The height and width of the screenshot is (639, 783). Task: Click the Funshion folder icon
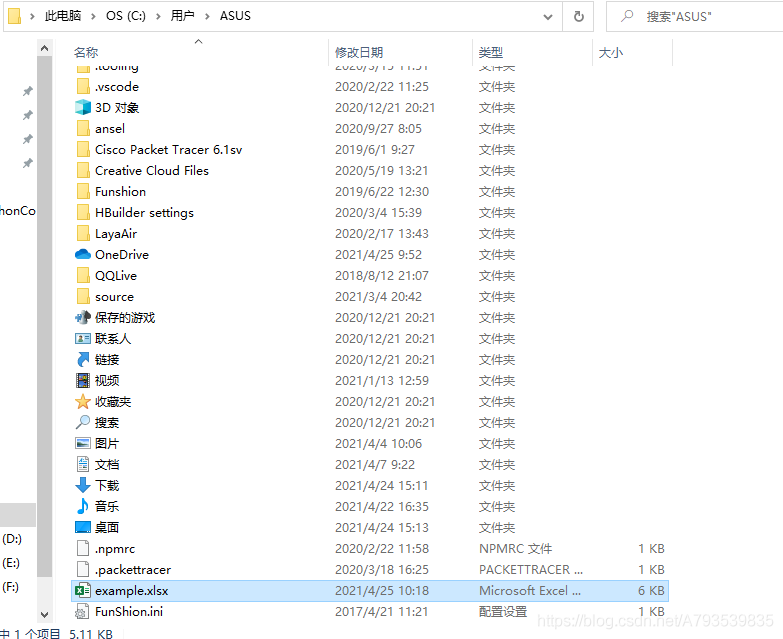[83, 191]
